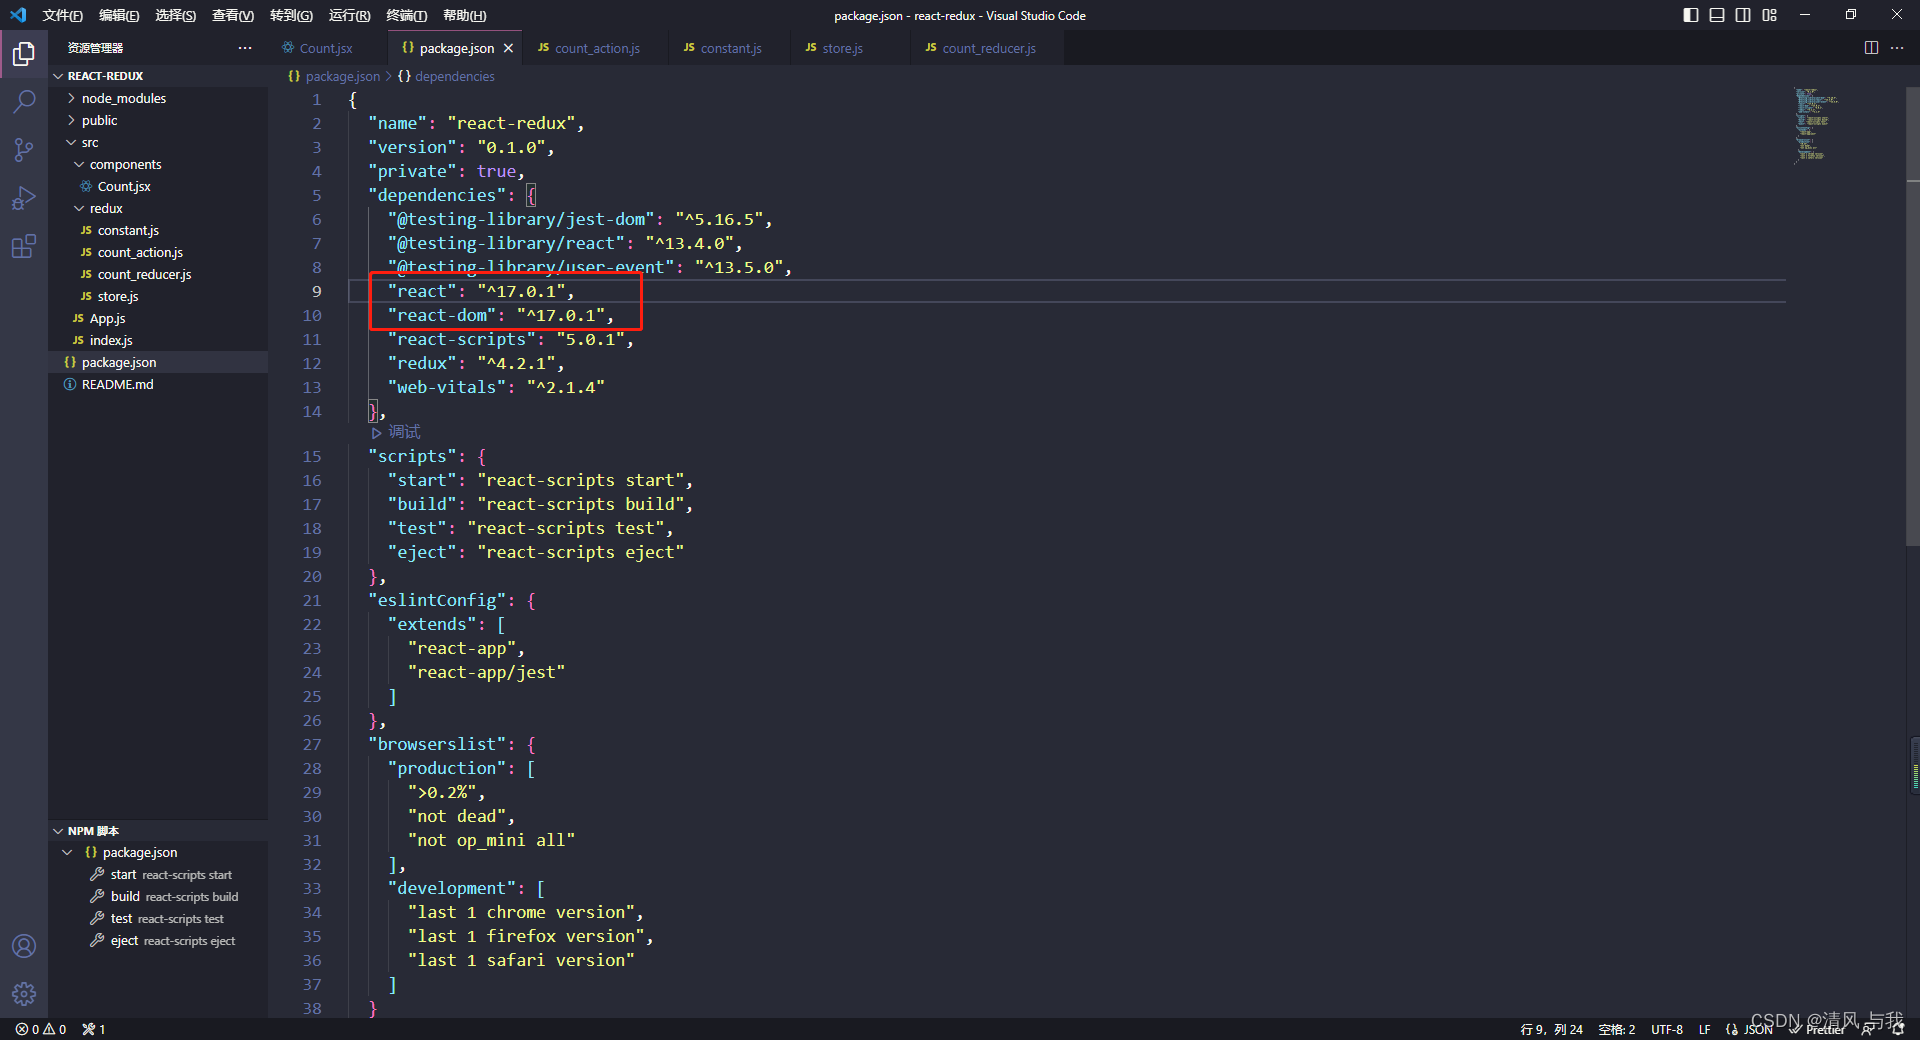The height and width of the screenshot is (1040, 1920).
Task: Switch to the Count.jsx tab
Action: 327,48
